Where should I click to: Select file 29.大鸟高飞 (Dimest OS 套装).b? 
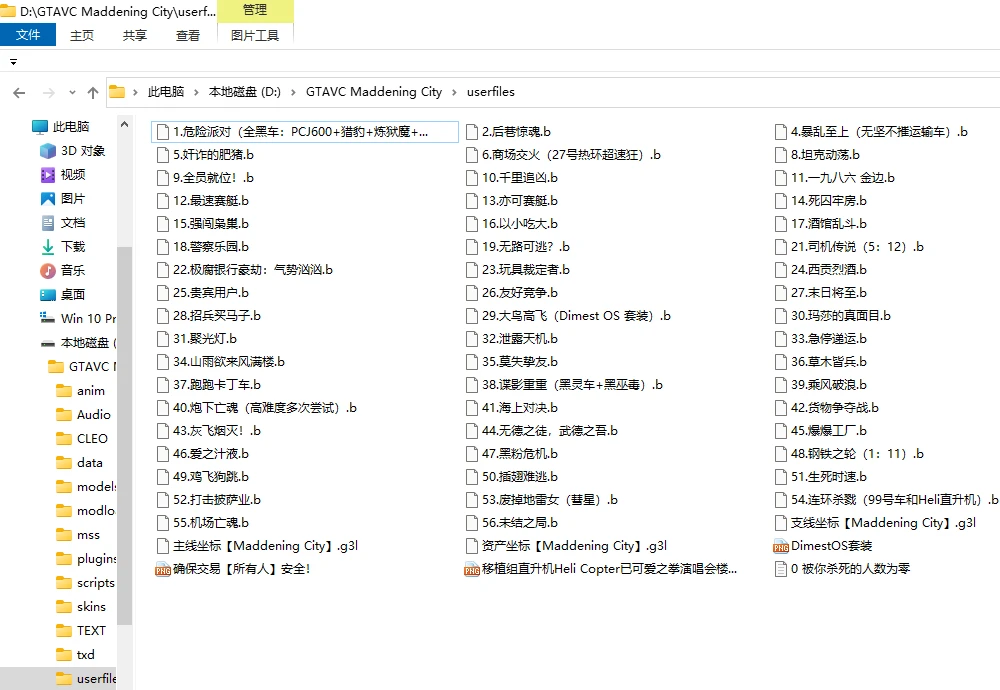click(x=568, y=316)
